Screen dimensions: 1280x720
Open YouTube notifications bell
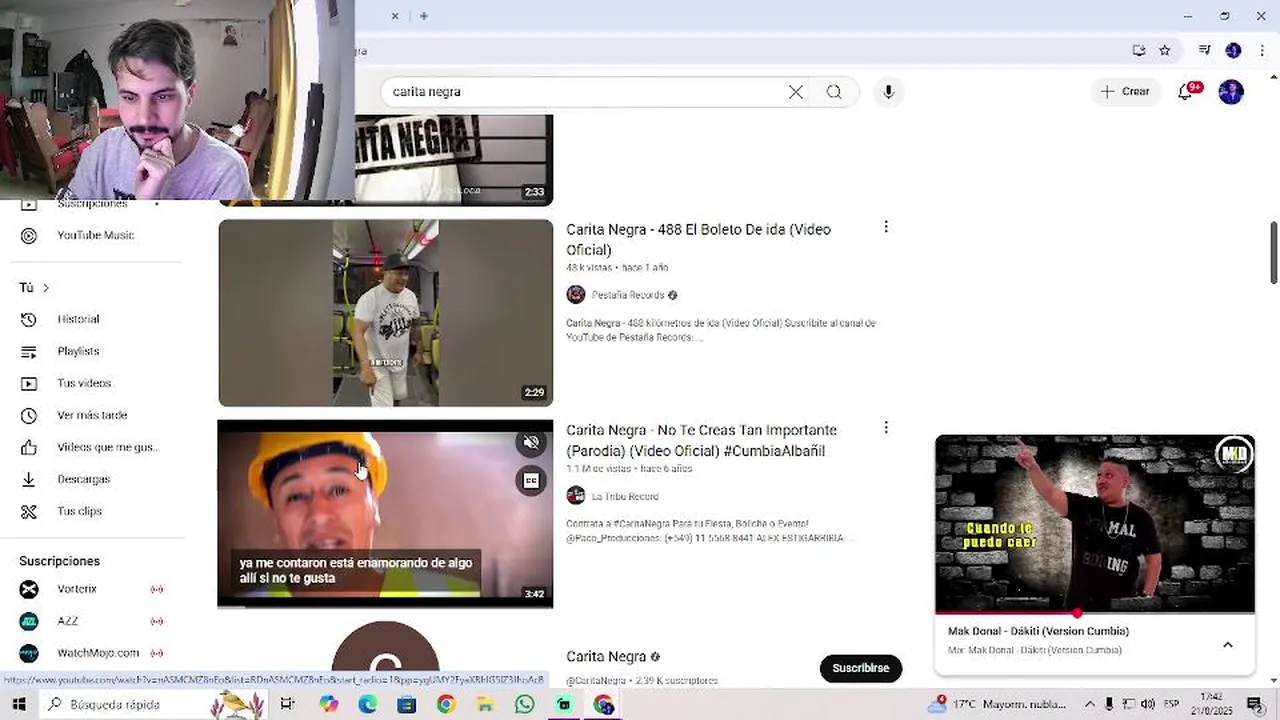tap(1186, 92)
